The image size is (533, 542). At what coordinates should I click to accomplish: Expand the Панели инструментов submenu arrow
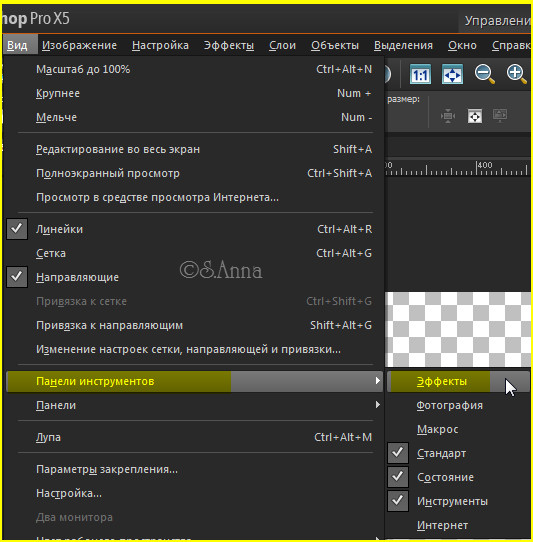[x=377, y=381]
